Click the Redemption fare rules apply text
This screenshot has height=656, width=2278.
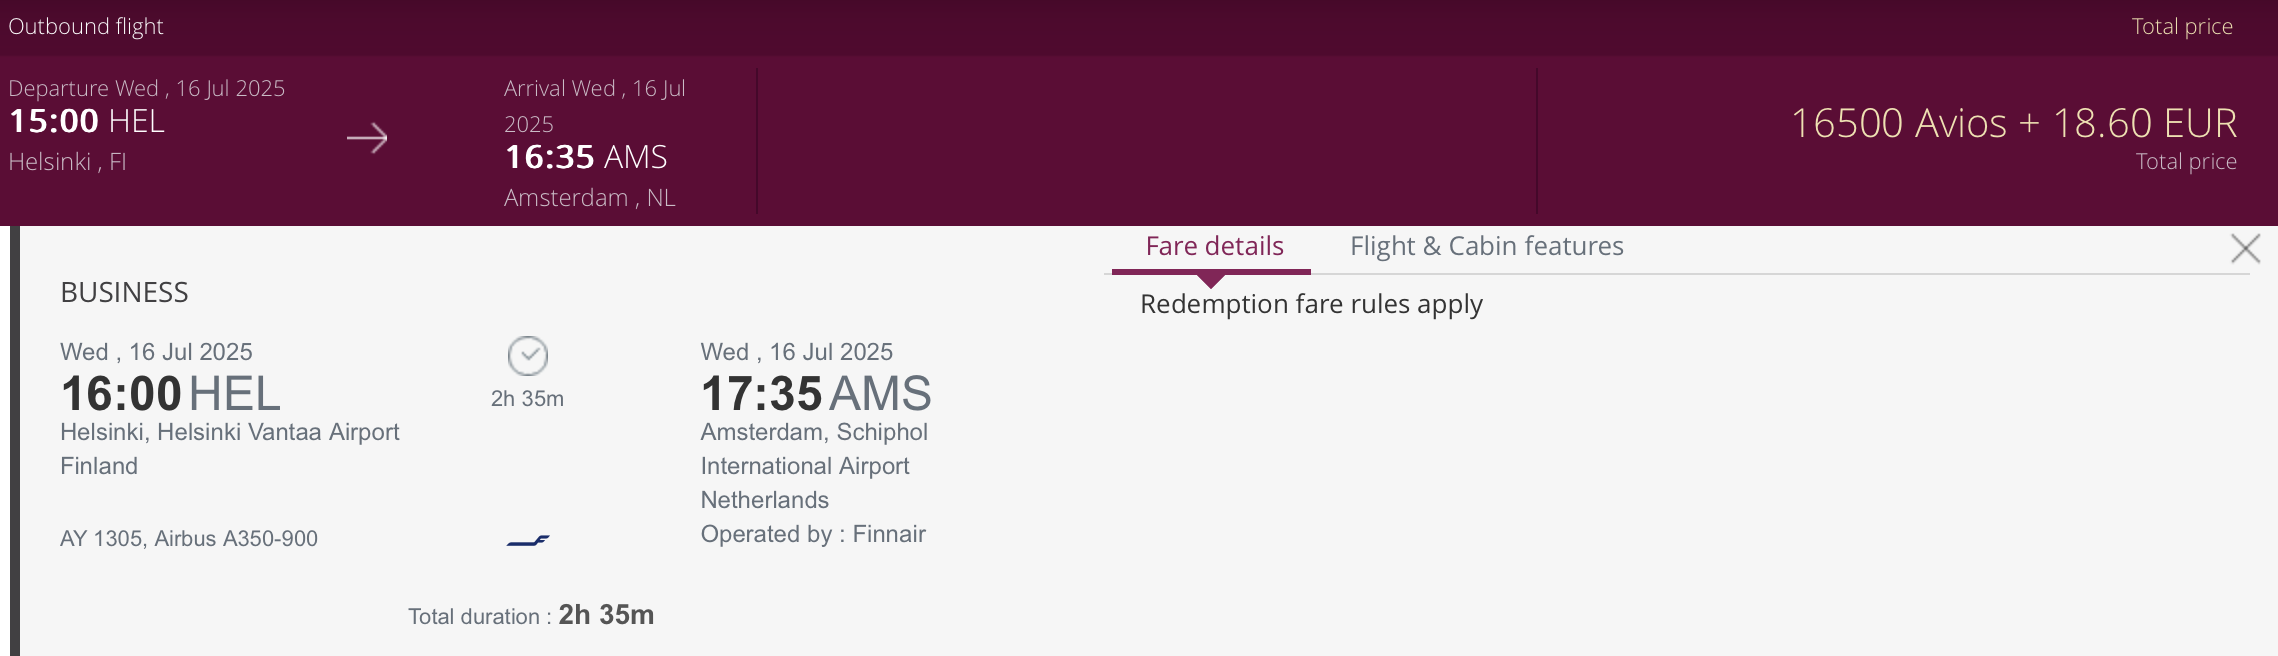tap(1311, 304)
